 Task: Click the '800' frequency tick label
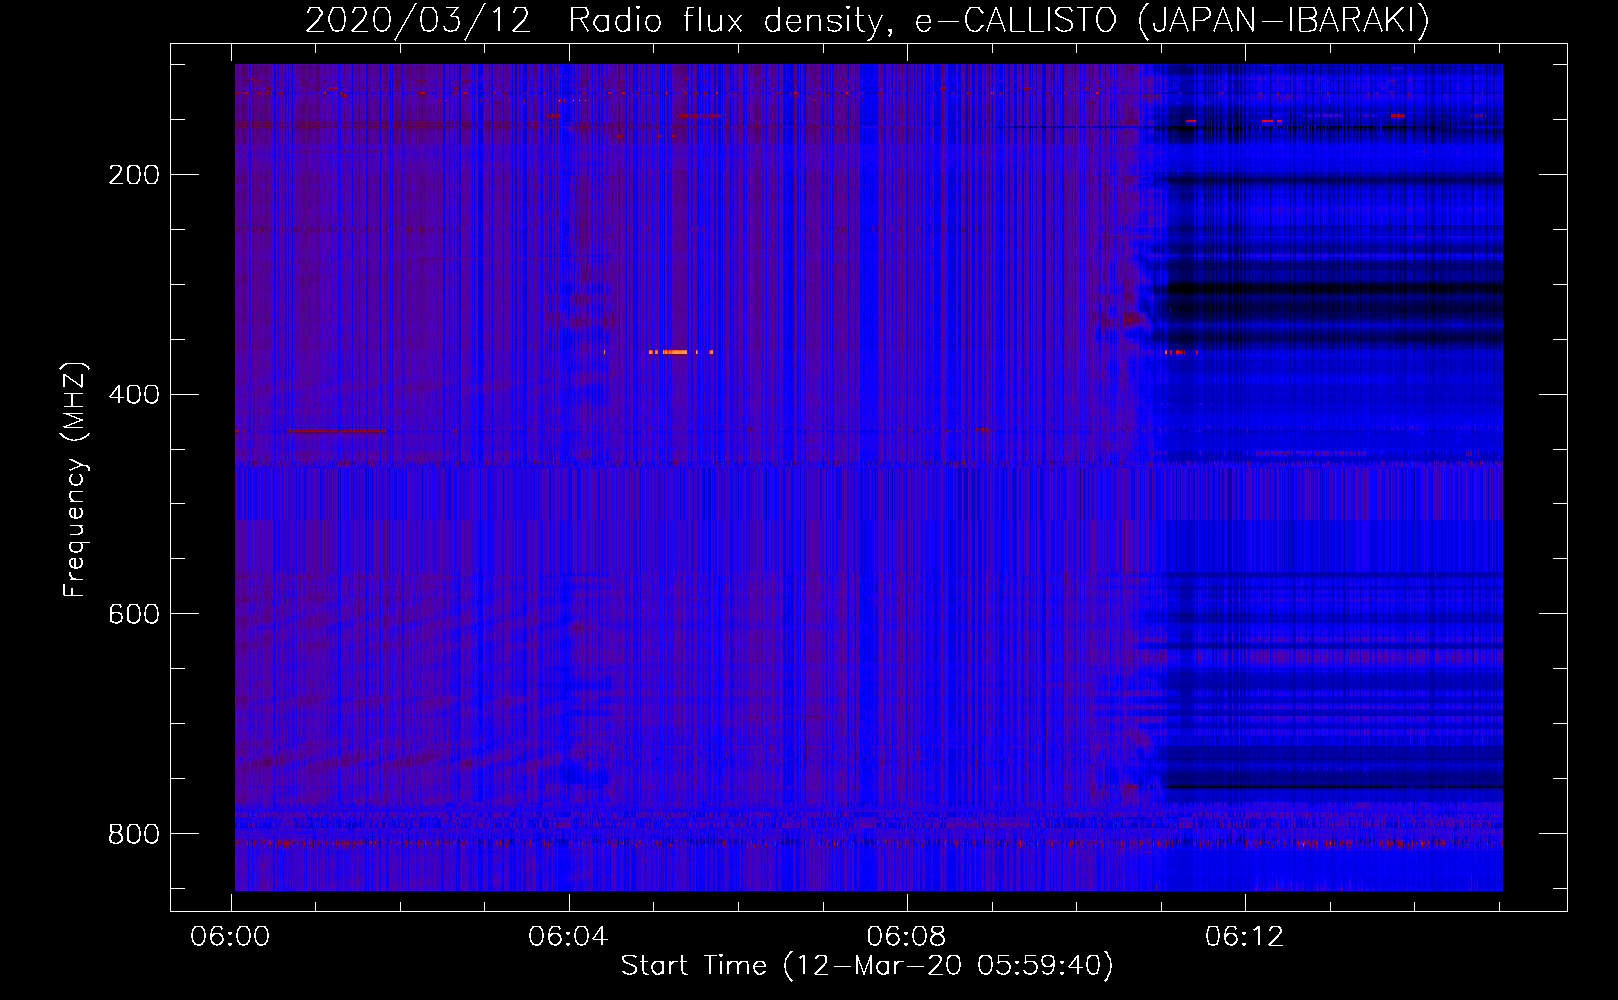point(134,833)
